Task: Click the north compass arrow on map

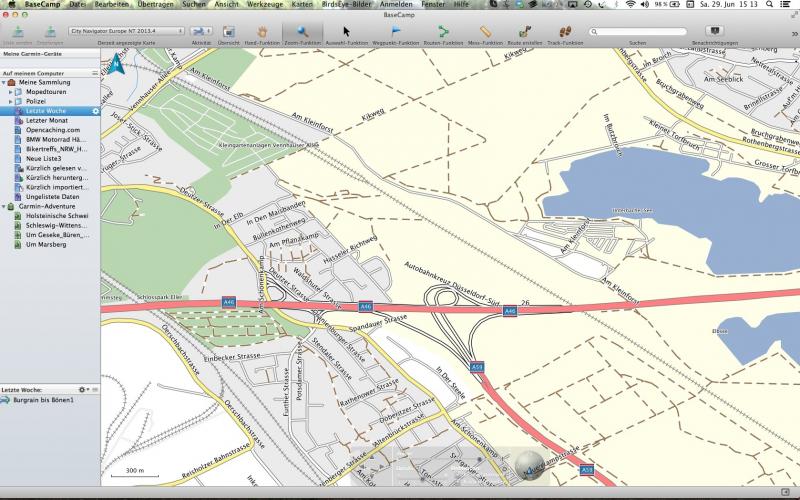Action: (x=116, y=66)
